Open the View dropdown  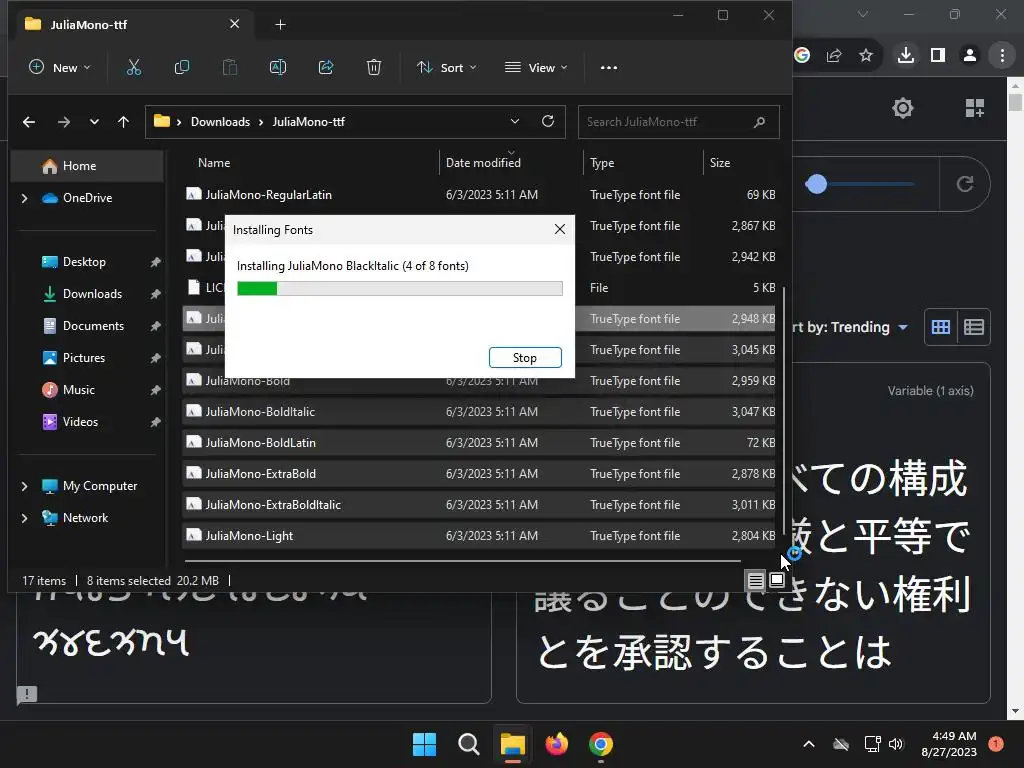click(x=536, y=67)
